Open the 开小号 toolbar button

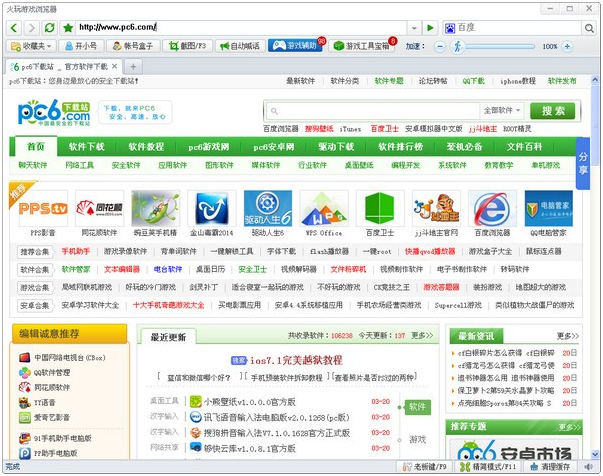pyautogui.click(x=81, y=46)
